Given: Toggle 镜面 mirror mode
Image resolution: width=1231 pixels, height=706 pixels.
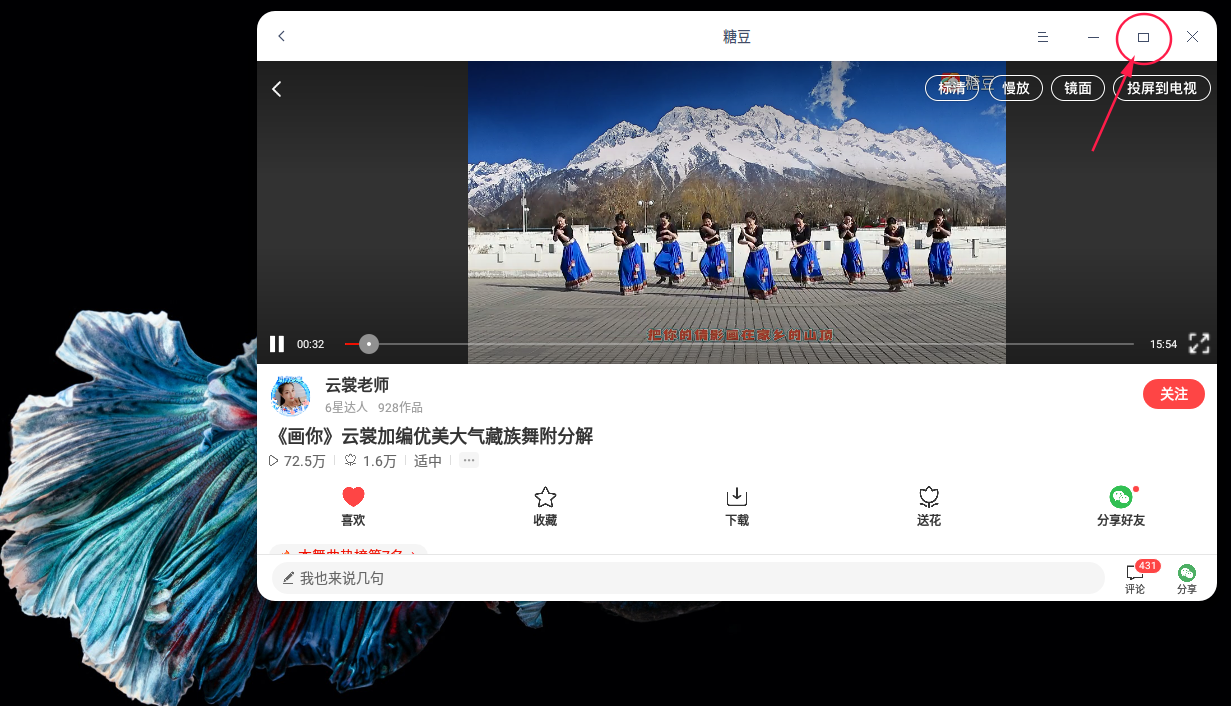Looking at the screenshot, I should coord(1077,88).
